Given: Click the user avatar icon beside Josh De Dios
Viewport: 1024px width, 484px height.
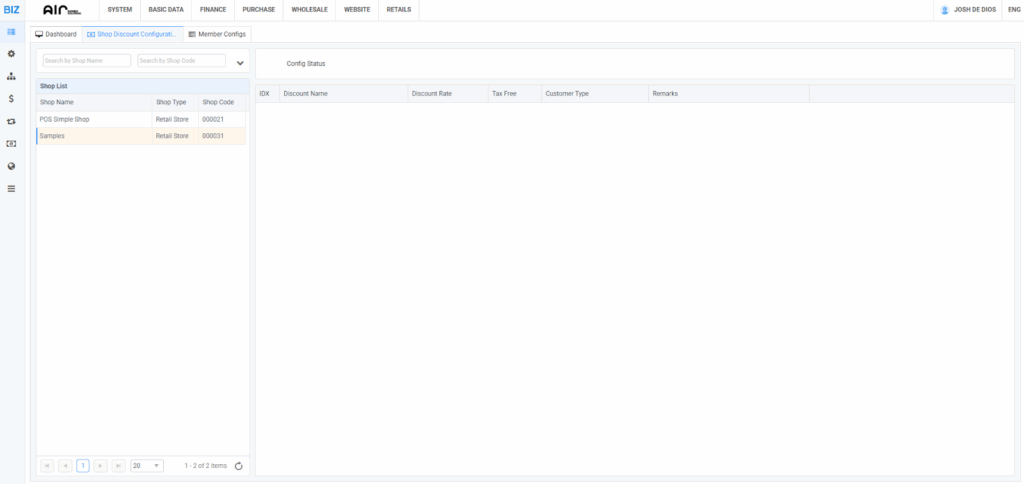Looking at the screenshot, I should click(x=945, y=10).
